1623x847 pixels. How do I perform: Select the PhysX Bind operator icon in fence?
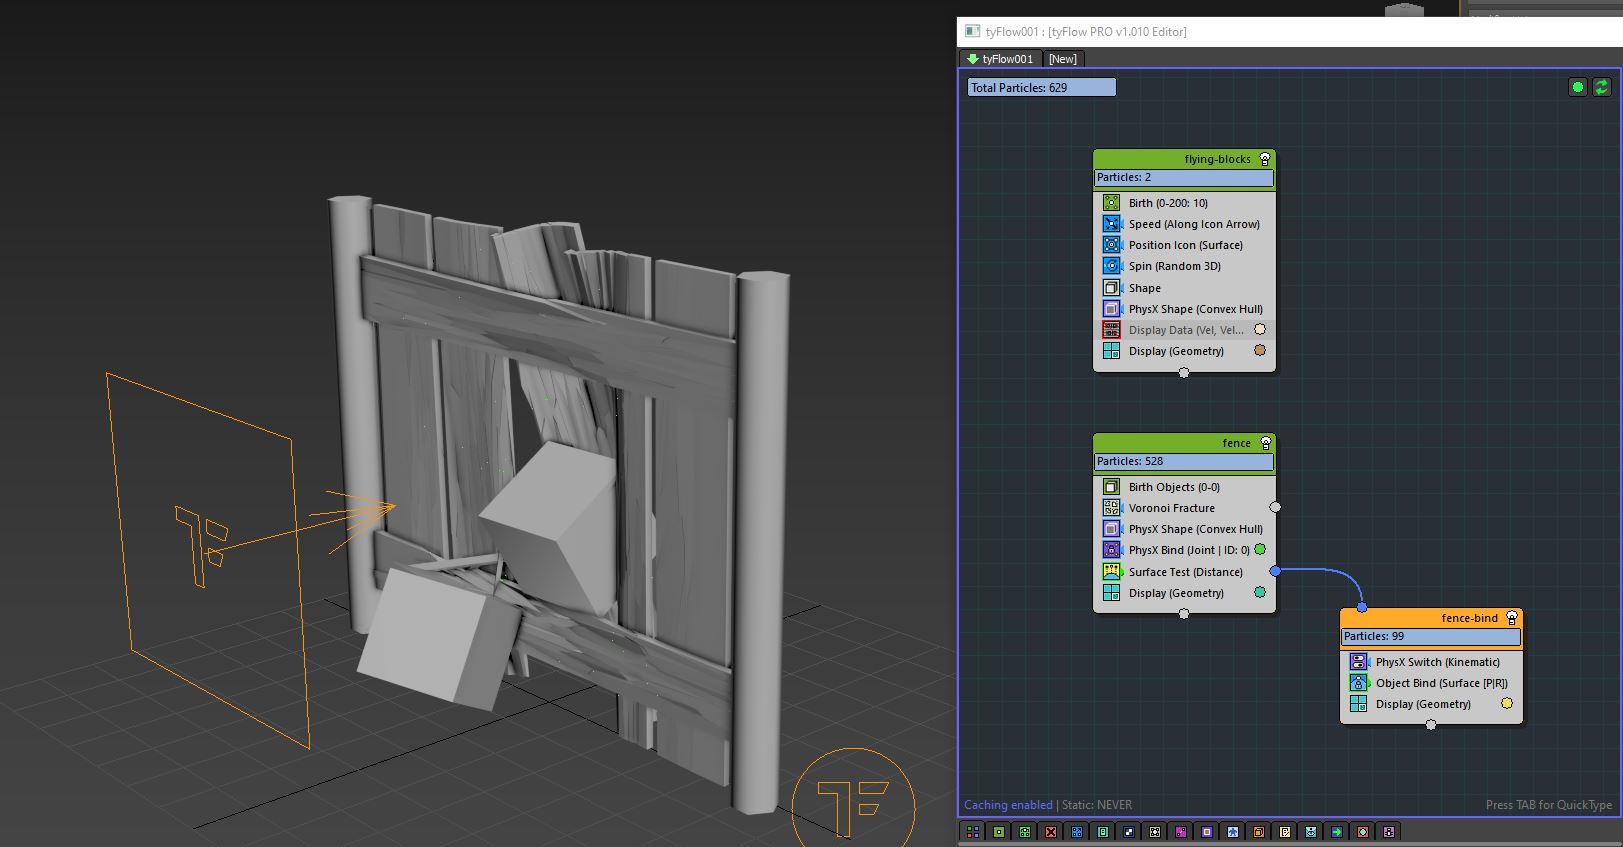[x=1111, y=550]
